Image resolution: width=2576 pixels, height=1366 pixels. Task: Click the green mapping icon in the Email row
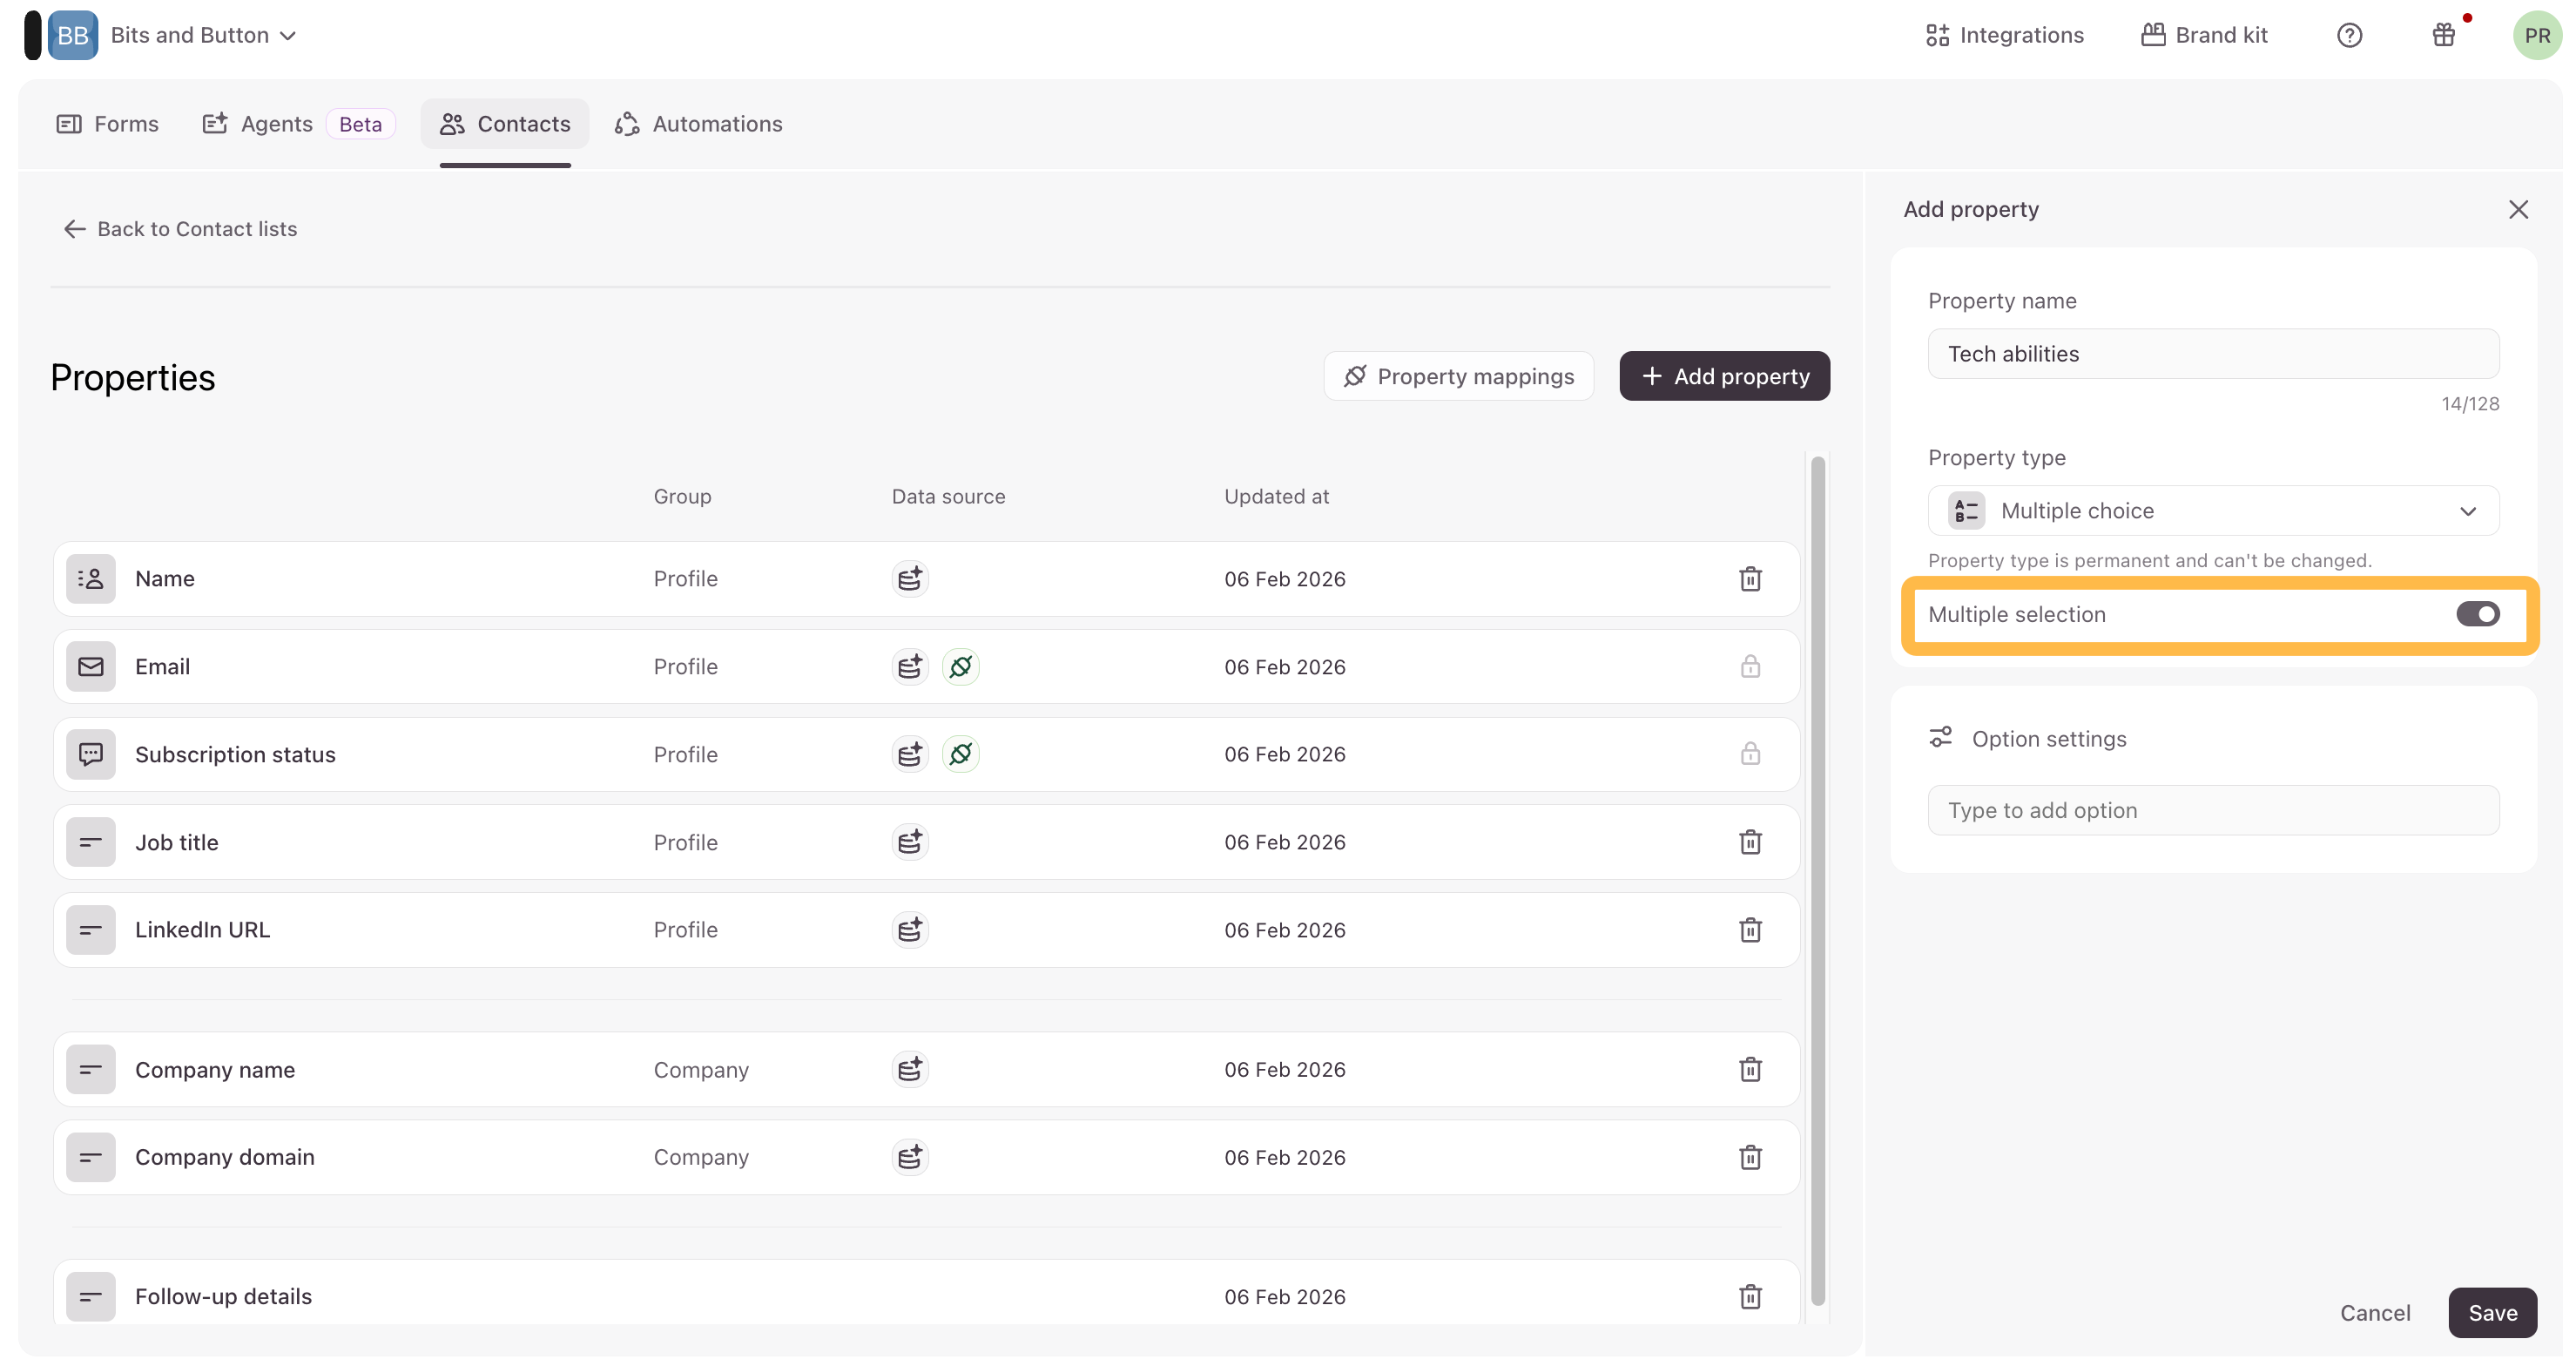(x=960, y=667)
